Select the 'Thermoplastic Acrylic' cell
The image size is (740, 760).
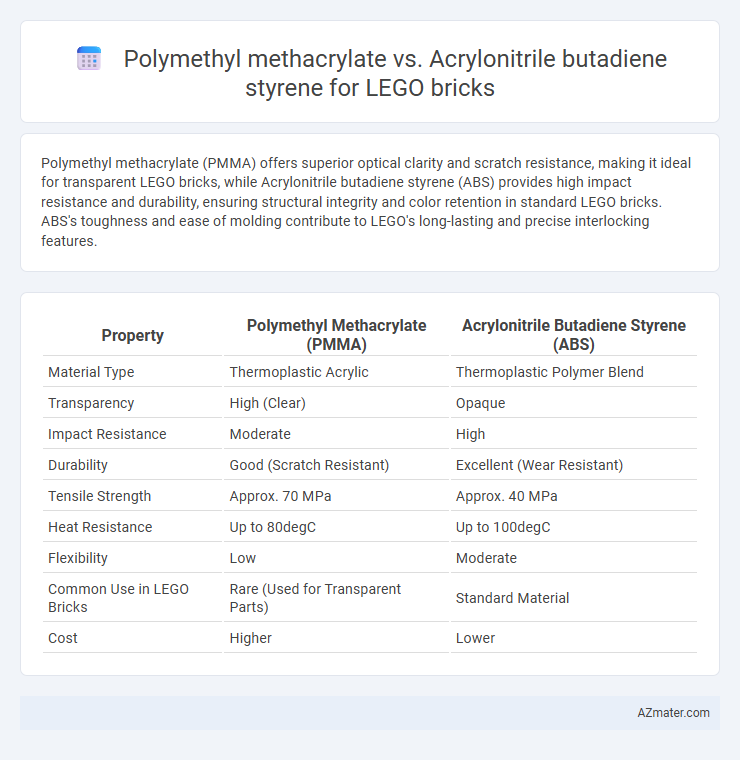[x=299, y=372]
